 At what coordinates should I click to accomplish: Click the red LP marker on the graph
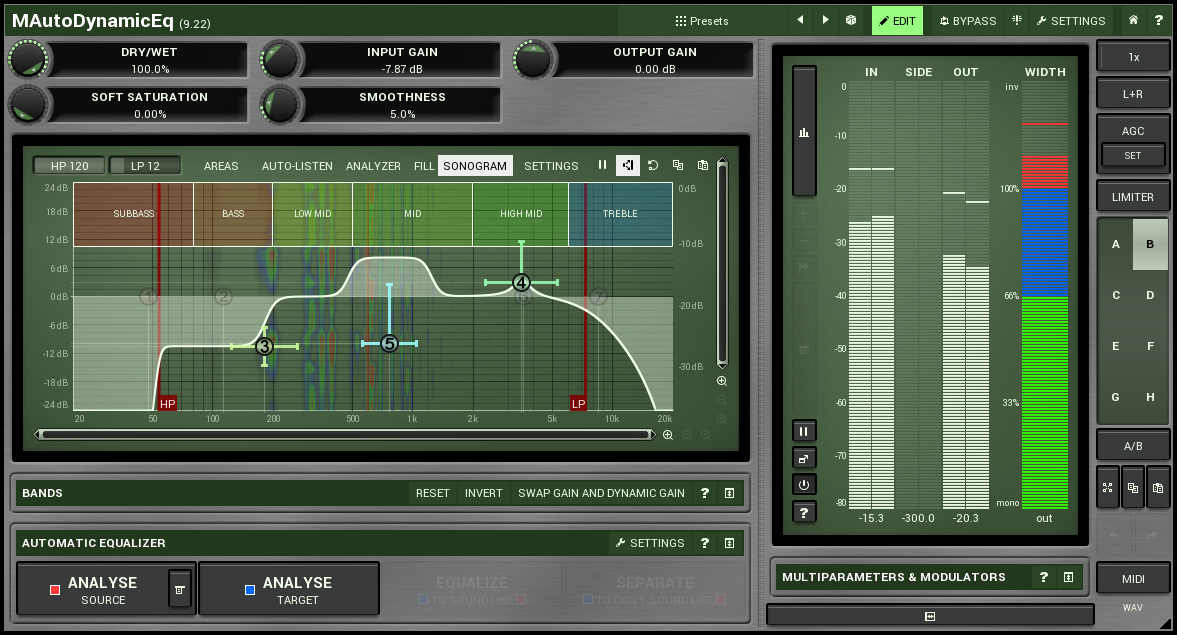(x=578, y=404)
